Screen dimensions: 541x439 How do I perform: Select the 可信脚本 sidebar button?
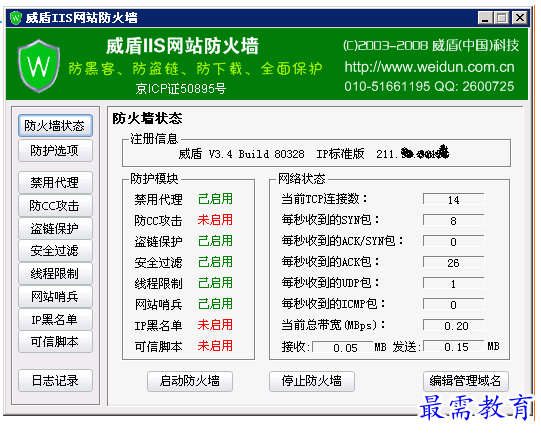pyautogui.click(x=55, y=342)
